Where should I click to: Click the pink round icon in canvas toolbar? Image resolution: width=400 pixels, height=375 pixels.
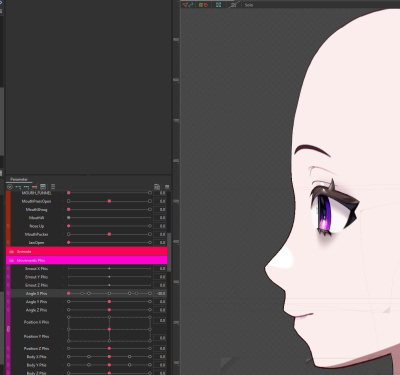click(206, 5)
